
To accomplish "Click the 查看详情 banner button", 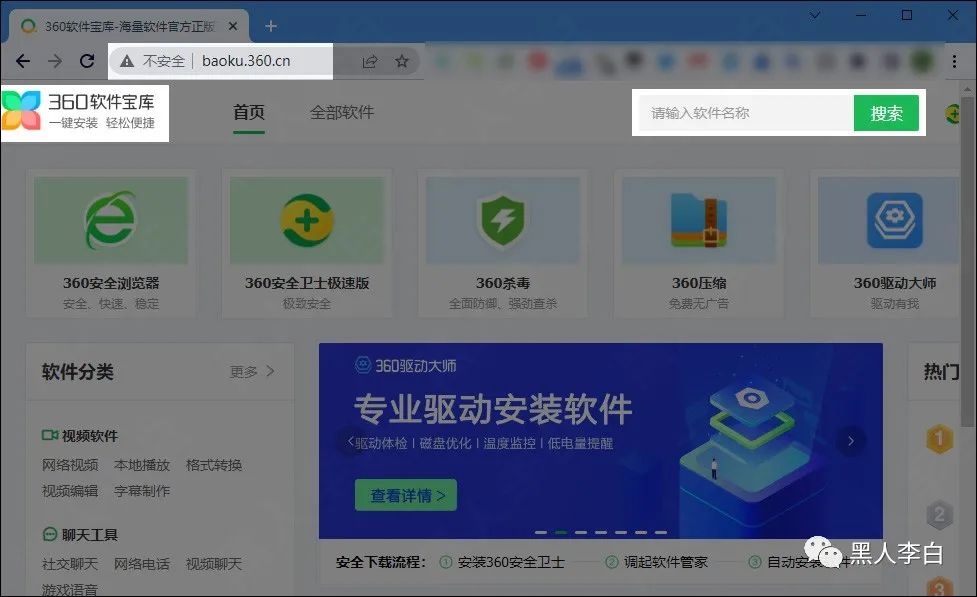I will pyautogui.click(x=406, y=495).
